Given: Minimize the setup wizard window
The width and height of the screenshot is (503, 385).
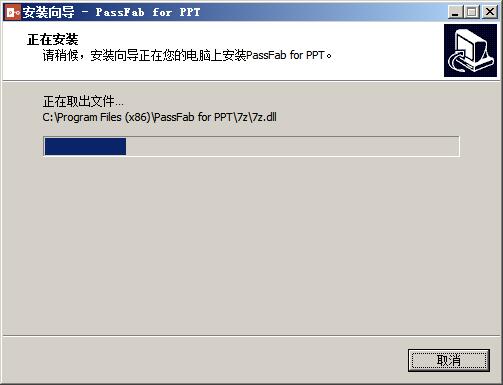Looking at the screenshot, I should click(x=455, y=12).
